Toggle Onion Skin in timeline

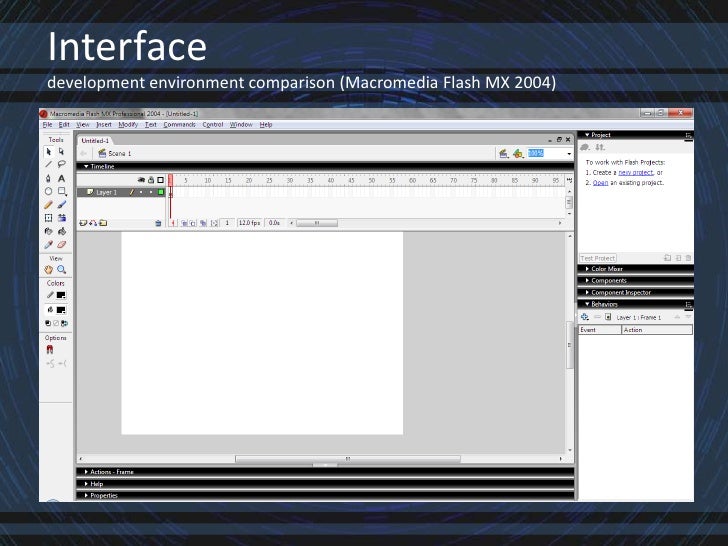184,223
